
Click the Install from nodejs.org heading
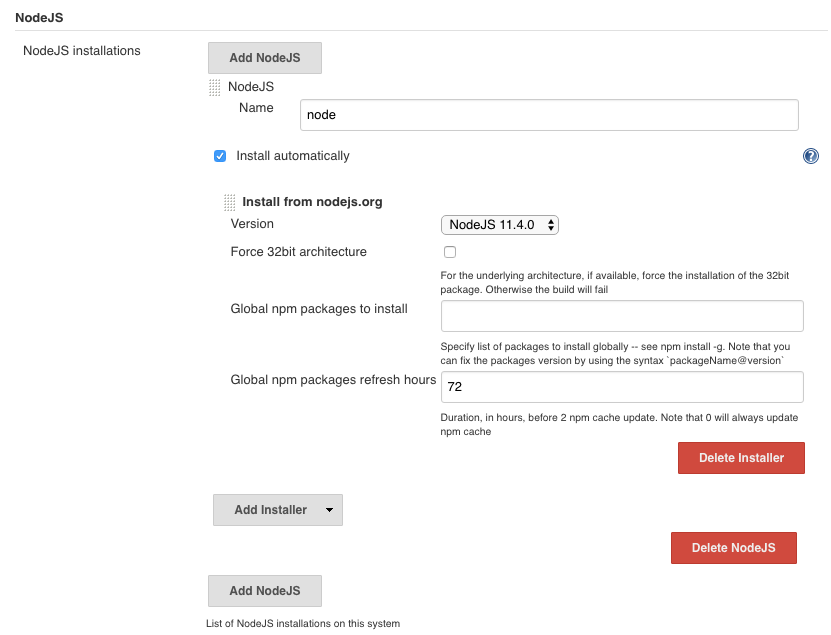point(312,202)
